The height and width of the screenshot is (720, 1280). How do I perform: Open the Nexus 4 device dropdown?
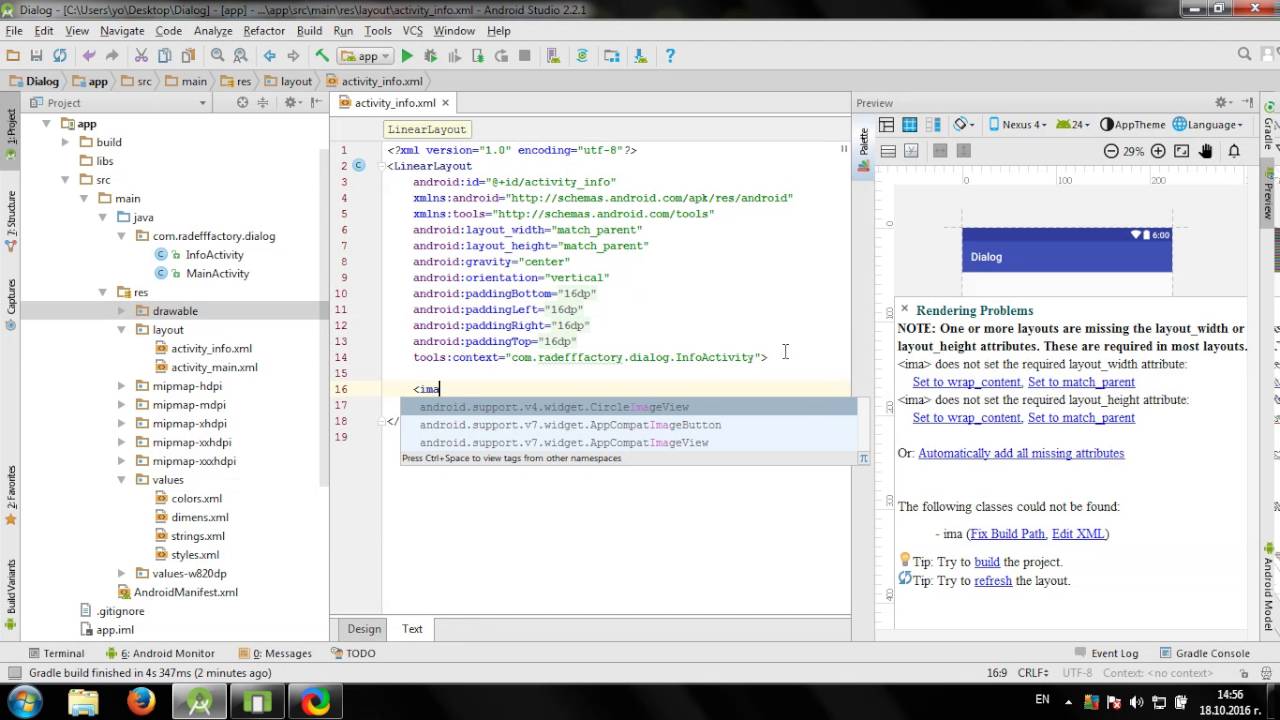(1017, 125)
